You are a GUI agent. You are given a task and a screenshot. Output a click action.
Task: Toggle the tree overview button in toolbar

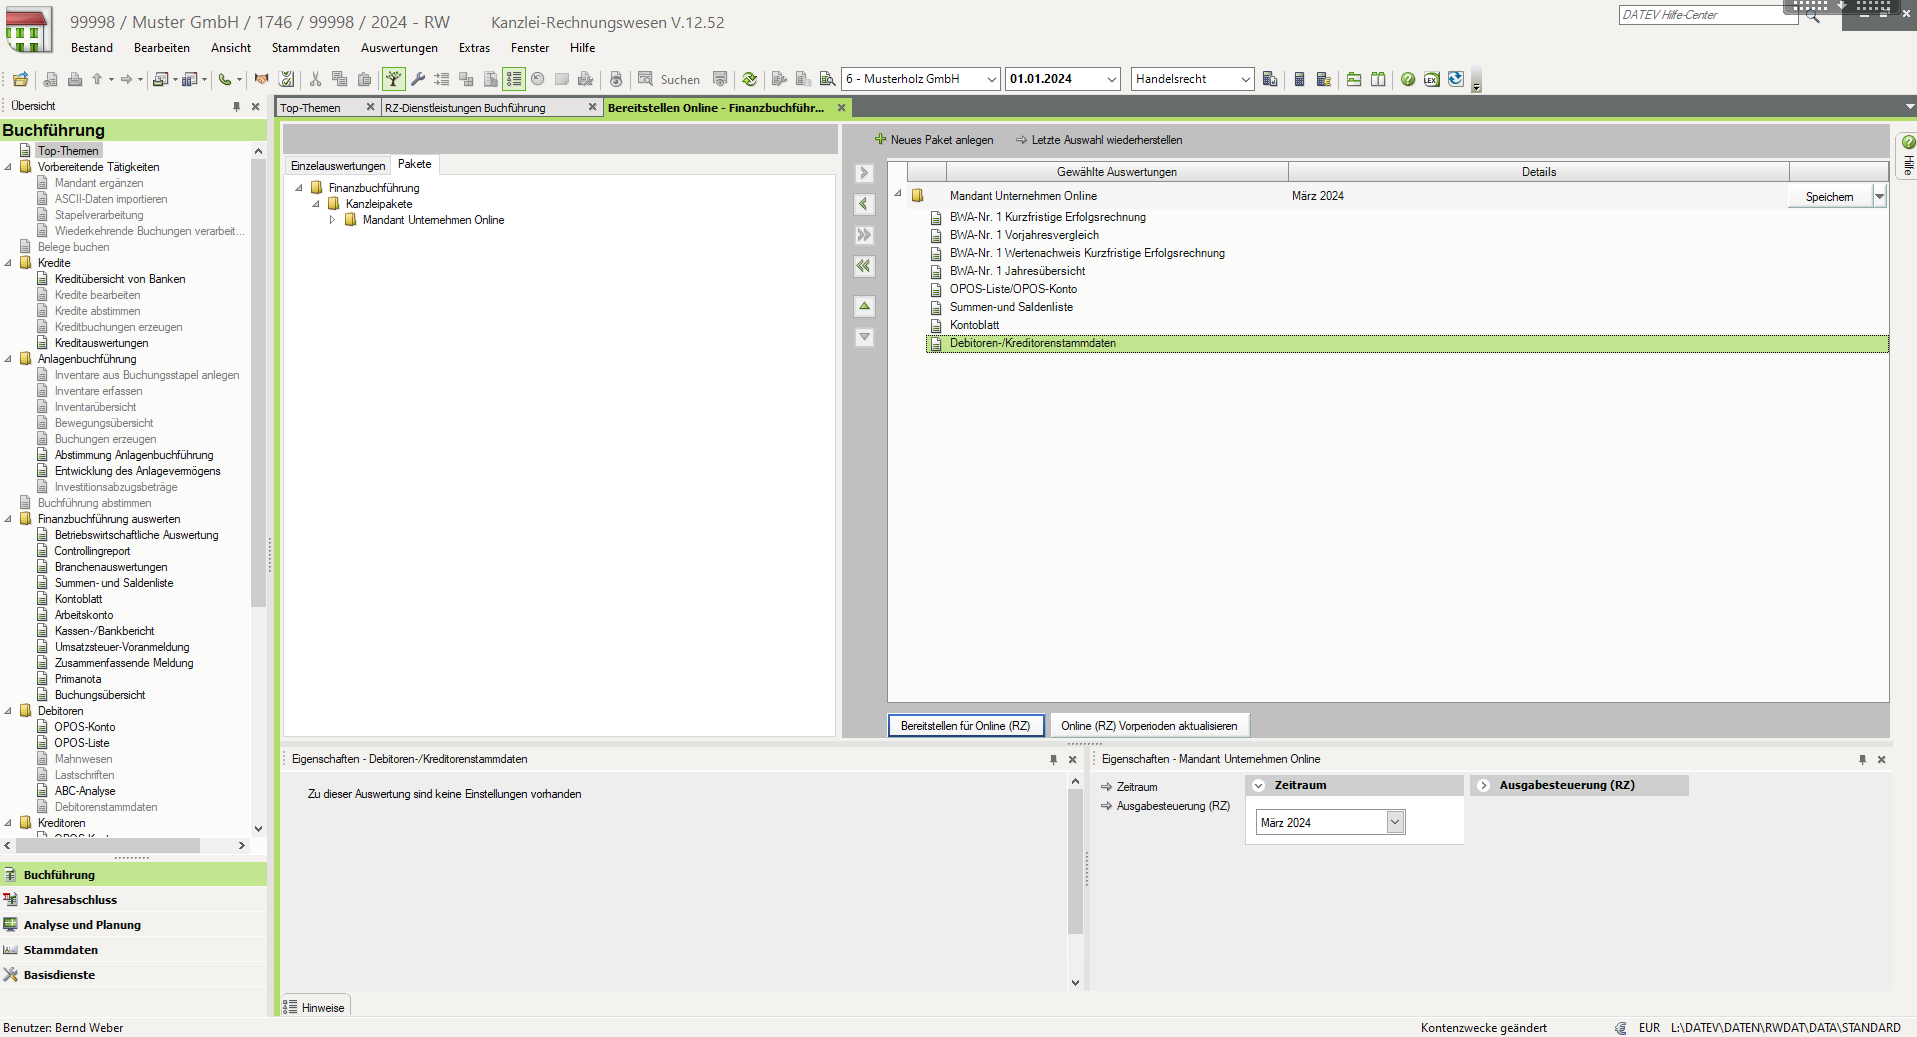click(393, 79)
